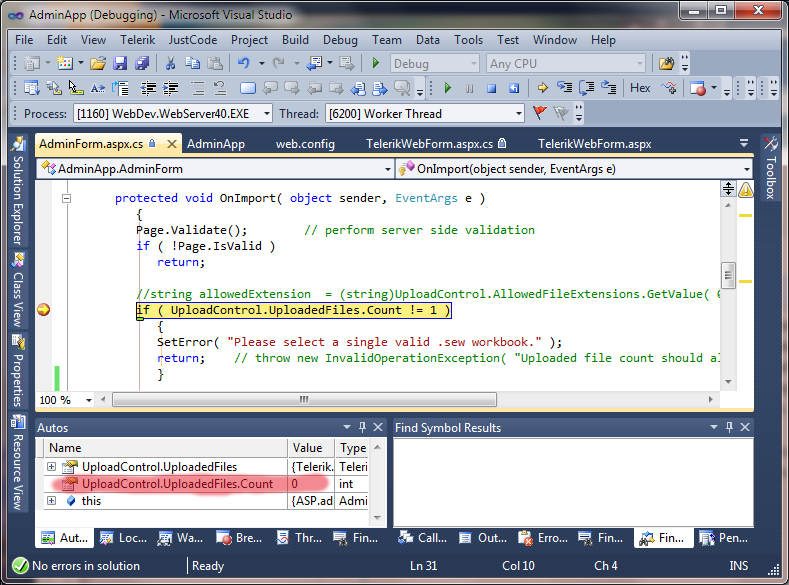This screenshot has height=585, width=789.
Task: Switch to the Locals bottom tab
Action: tap(122, 538)
